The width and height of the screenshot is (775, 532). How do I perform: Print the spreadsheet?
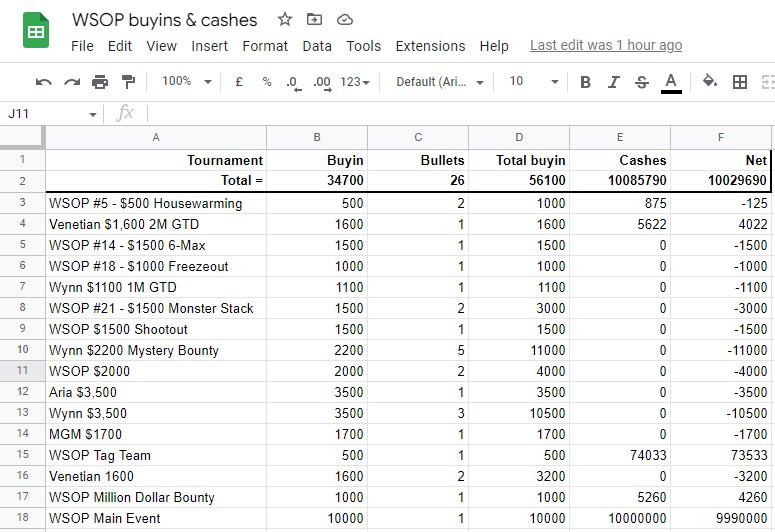(x=100, y=82)
